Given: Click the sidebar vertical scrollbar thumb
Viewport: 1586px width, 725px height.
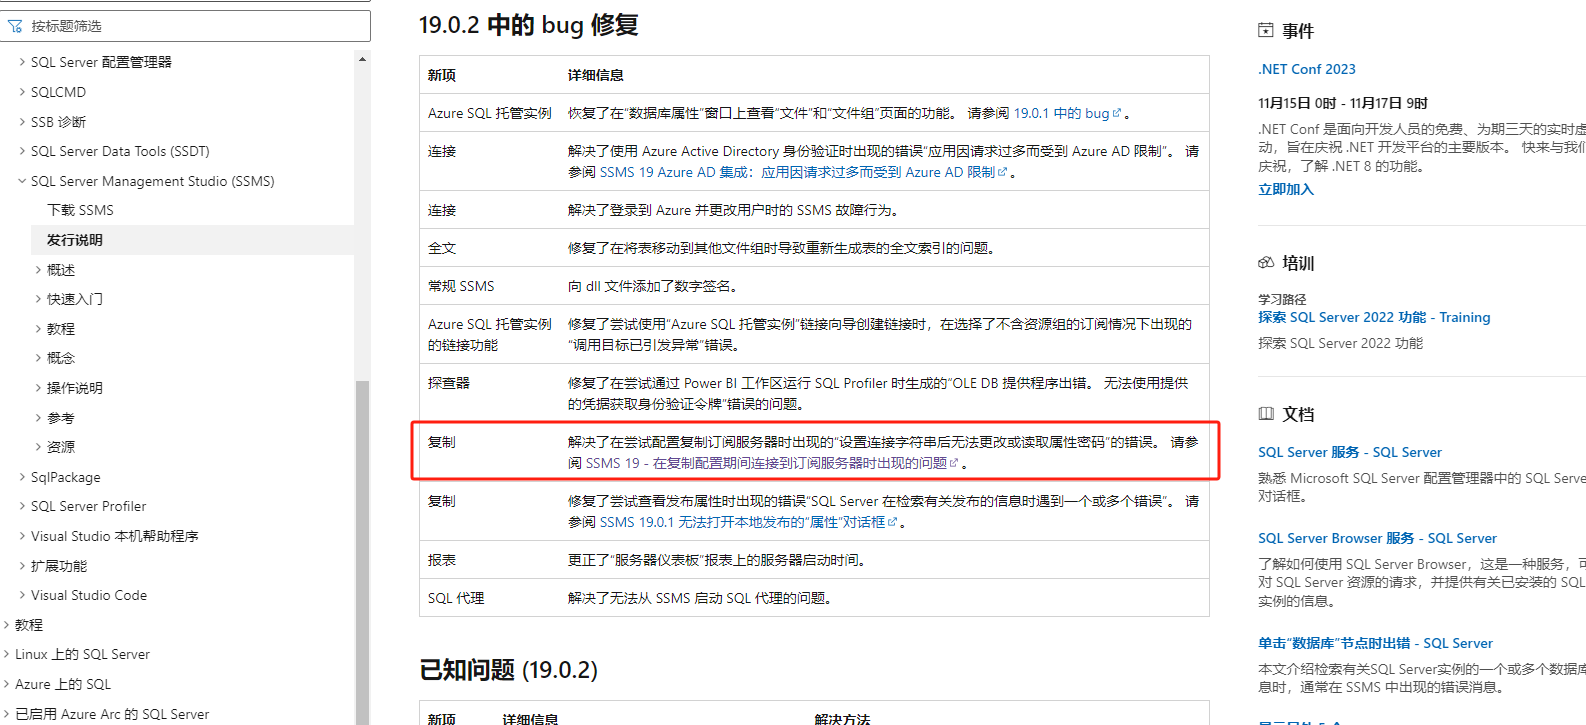Looking at the screenshot, I should [362, 550].
